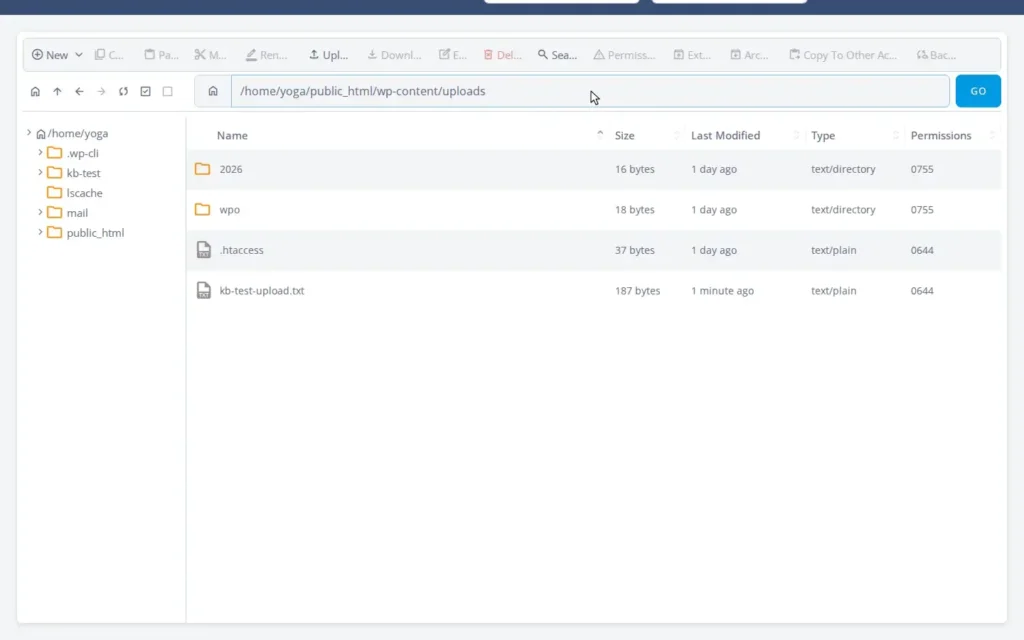The width and height of the screenshot is (1024, 640).
Task: Click the Rename toolbar icon
Action: [x=251, y=55]
